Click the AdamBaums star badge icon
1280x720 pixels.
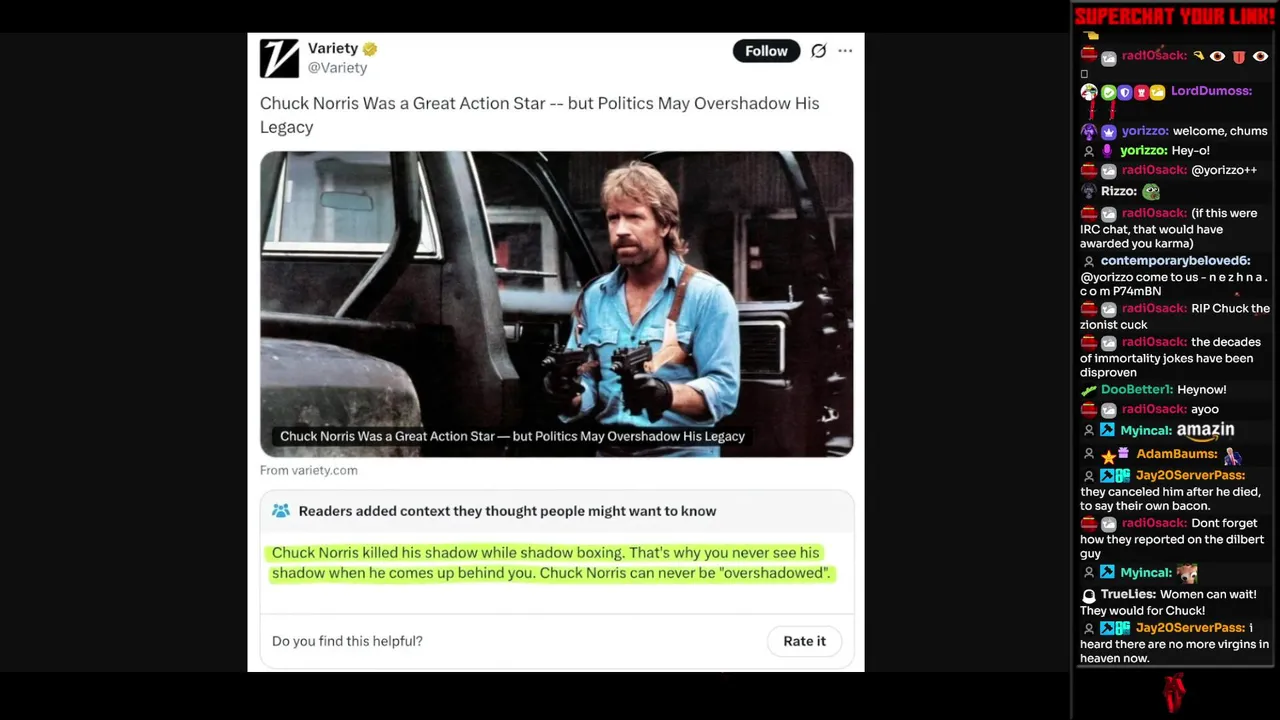[x=1108, y=456]
